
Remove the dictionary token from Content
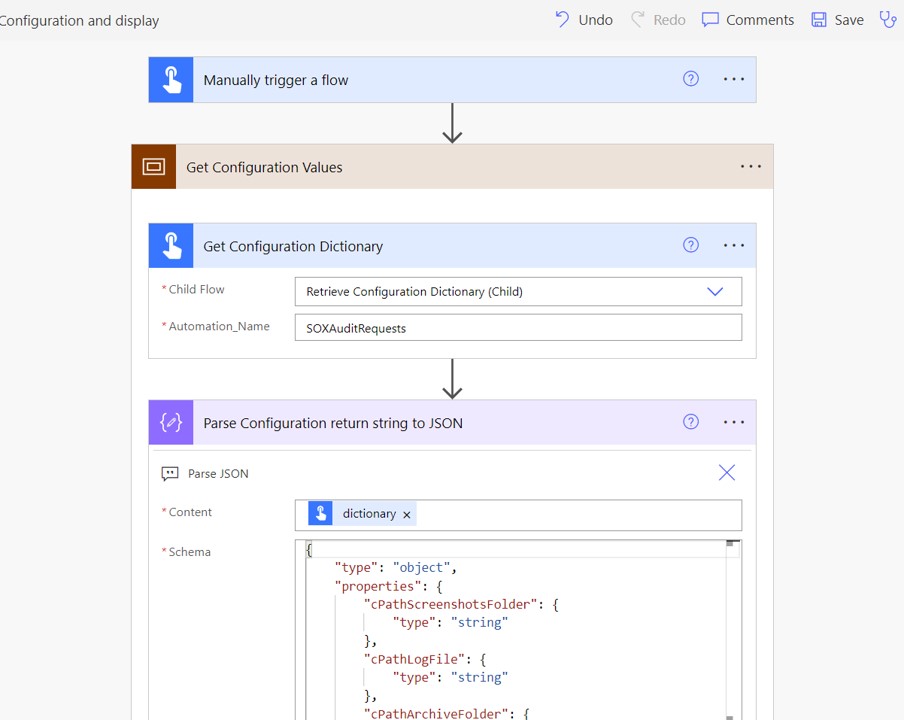coord(406,515)
